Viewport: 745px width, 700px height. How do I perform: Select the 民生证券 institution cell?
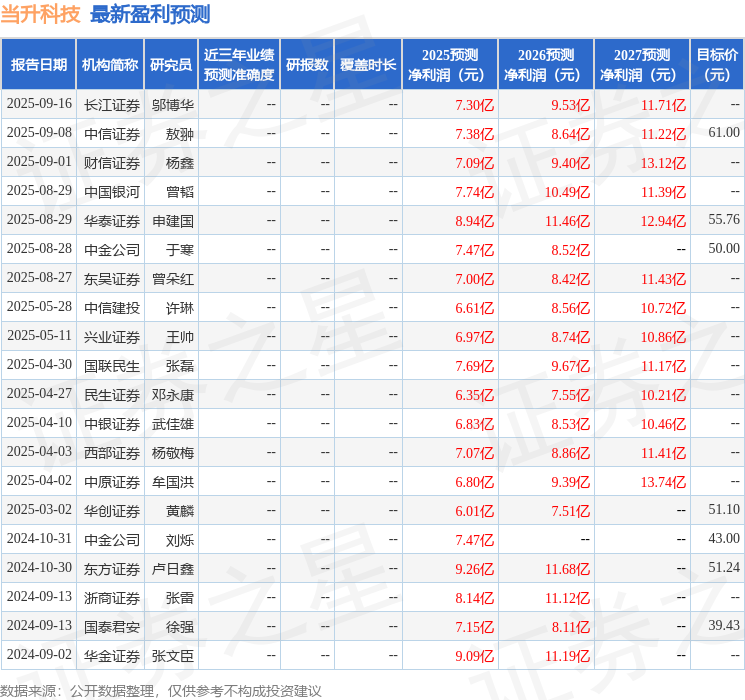click(x=112, y=395)
